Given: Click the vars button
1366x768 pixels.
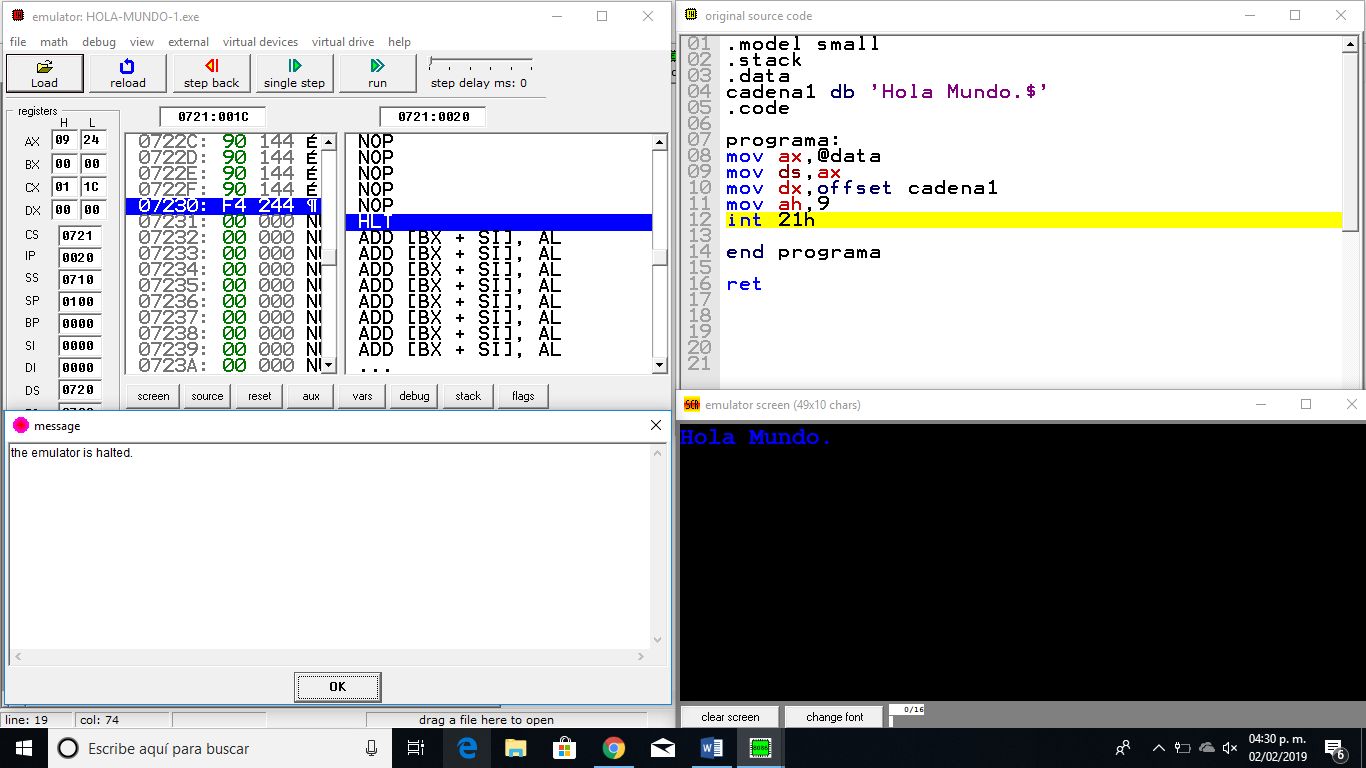Looking at the screenshot, I should 362,396.
